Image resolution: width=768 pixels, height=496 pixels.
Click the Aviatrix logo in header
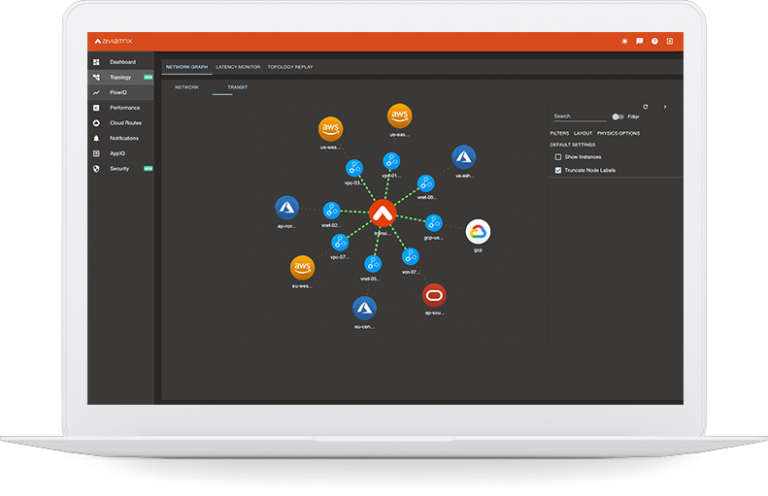(114, 41)
